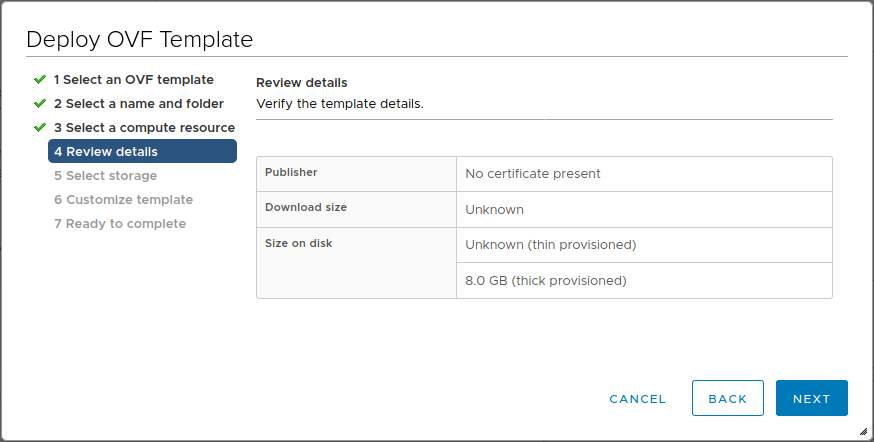874x442 pixels.
Task: Open step 6 Customize template
Action: (123, 199)
